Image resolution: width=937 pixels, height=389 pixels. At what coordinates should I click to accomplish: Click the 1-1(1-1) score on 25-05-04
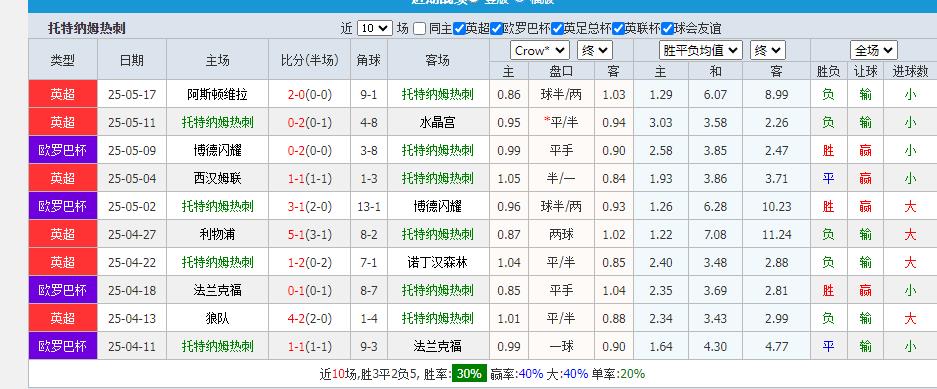click(310, 178)
